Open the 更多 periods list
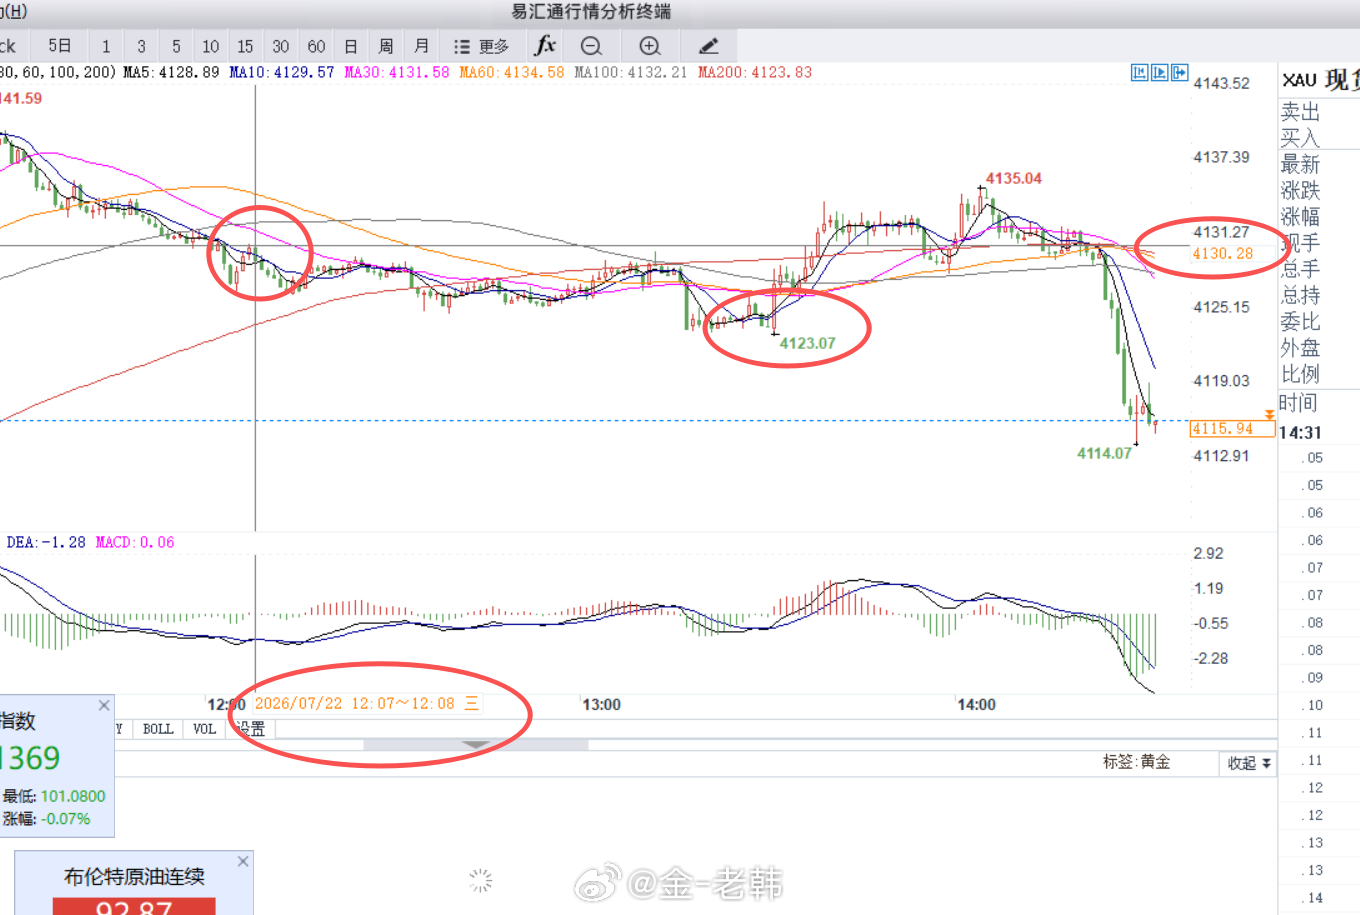The width and height of the screenshot is (1360, 915). 481,46
